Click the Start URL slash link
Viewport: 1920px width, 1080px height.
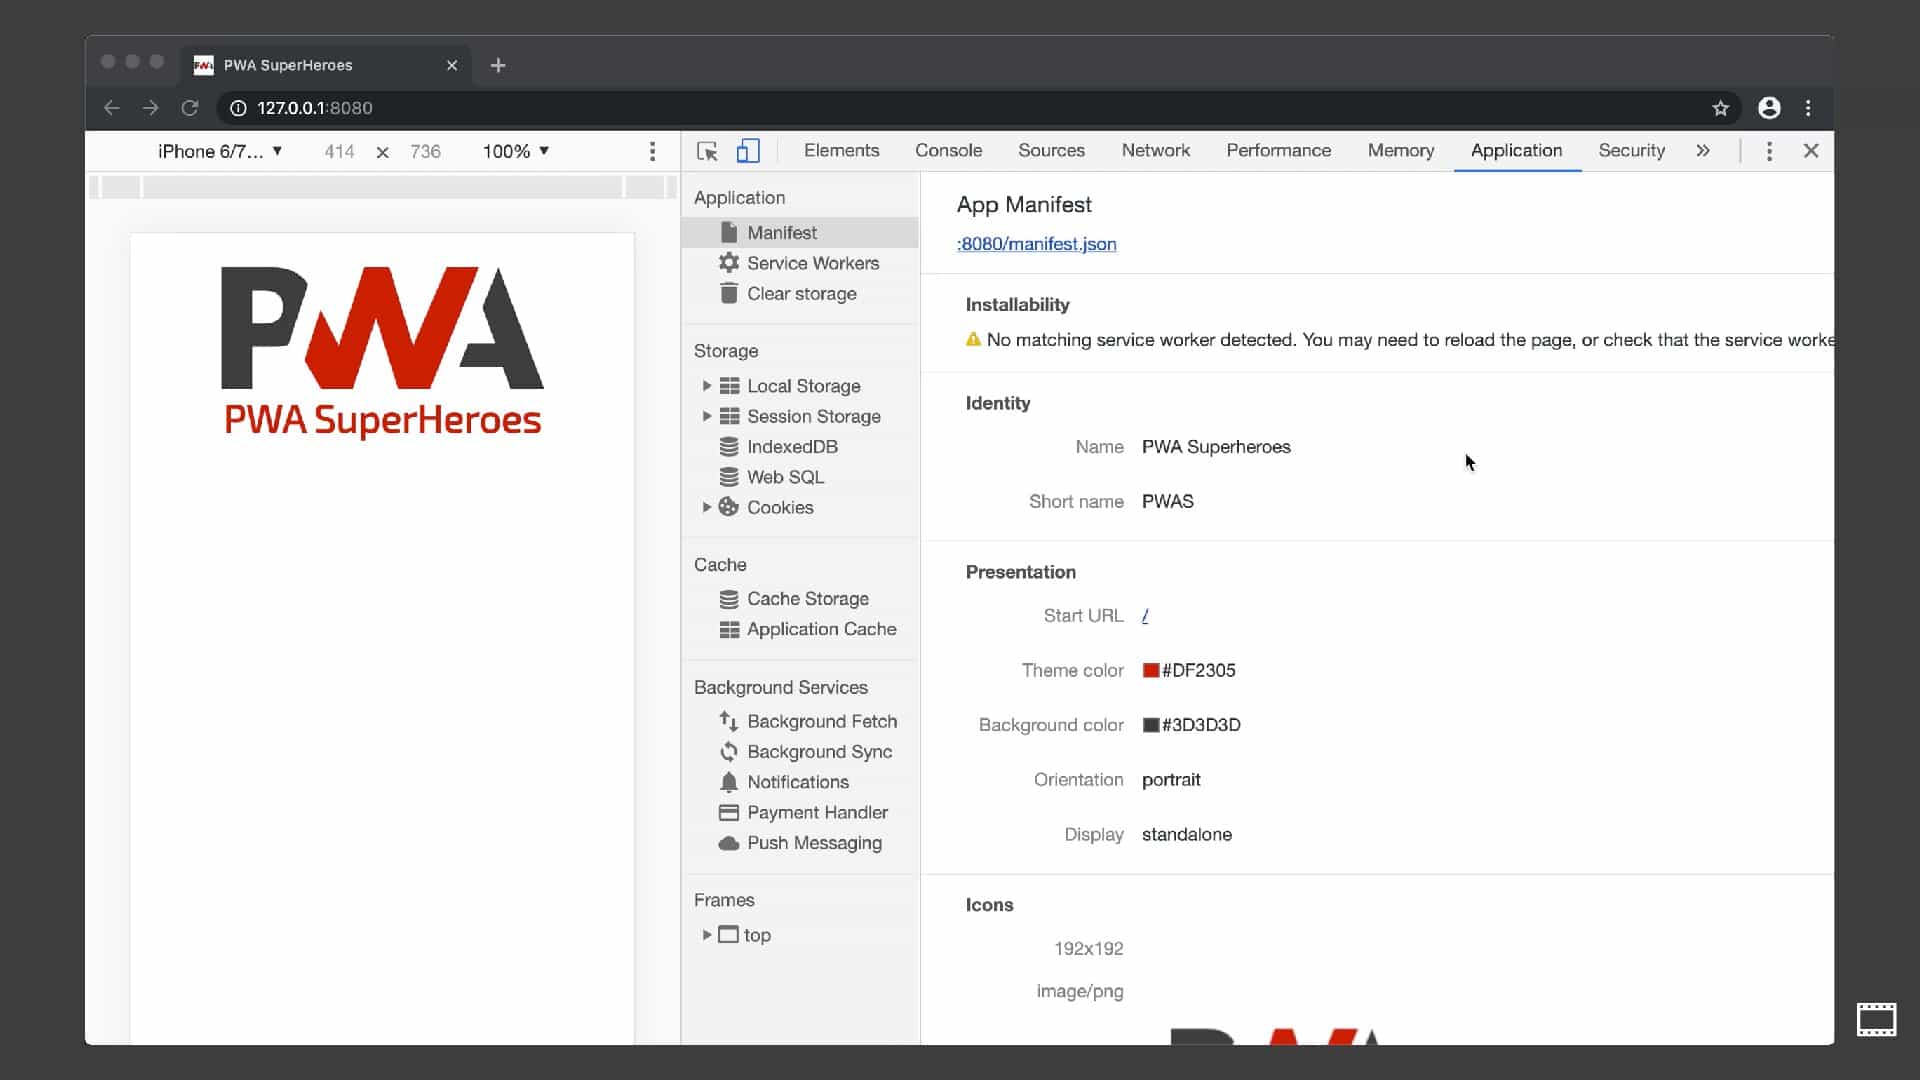click(1145, 616)
